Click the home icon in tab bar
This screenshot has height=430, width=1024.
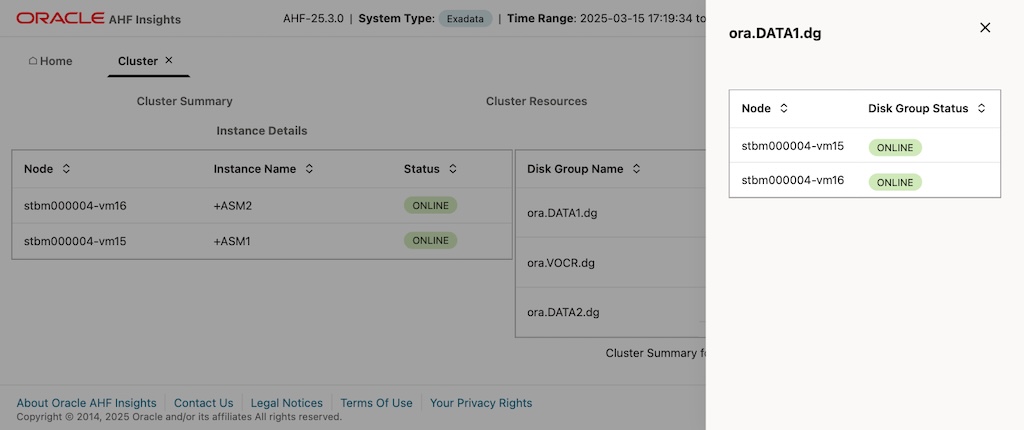33,61
